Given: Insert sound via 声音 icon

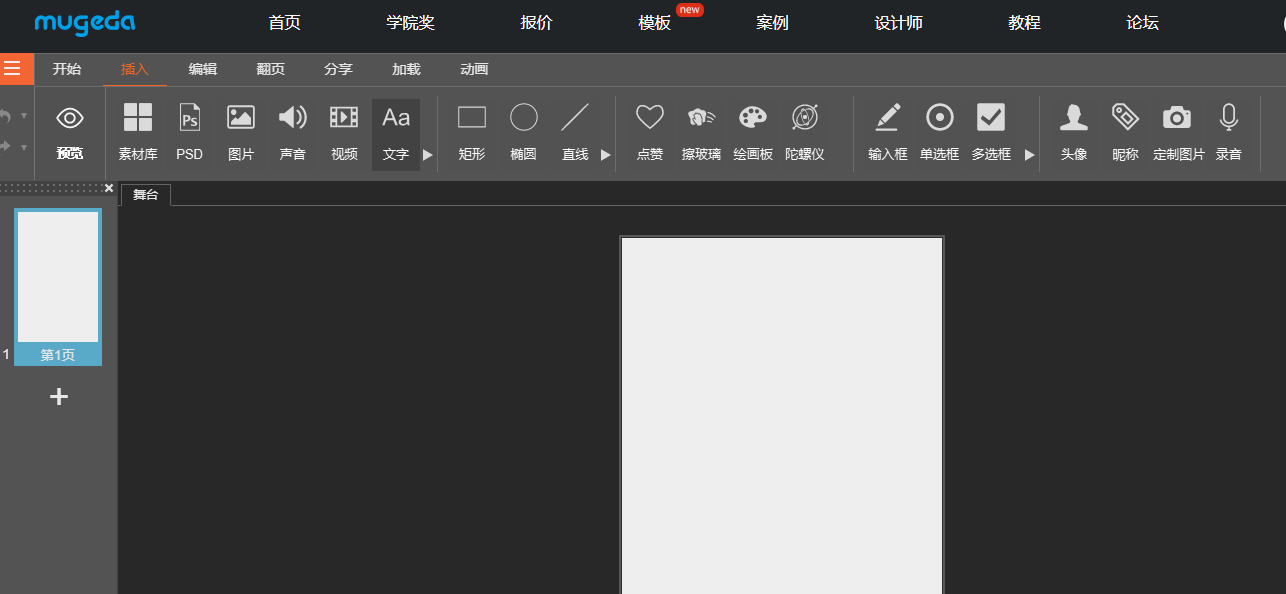Looking at the screenshot, I should 293,134.
